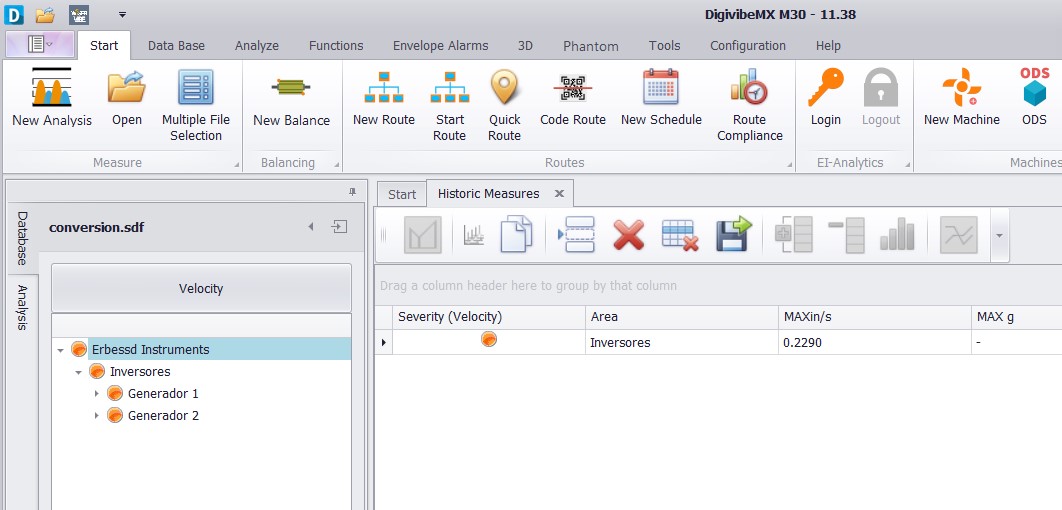Open the toolbar overflow dropdown arrow
The image size is (1062, 510).
999,236
